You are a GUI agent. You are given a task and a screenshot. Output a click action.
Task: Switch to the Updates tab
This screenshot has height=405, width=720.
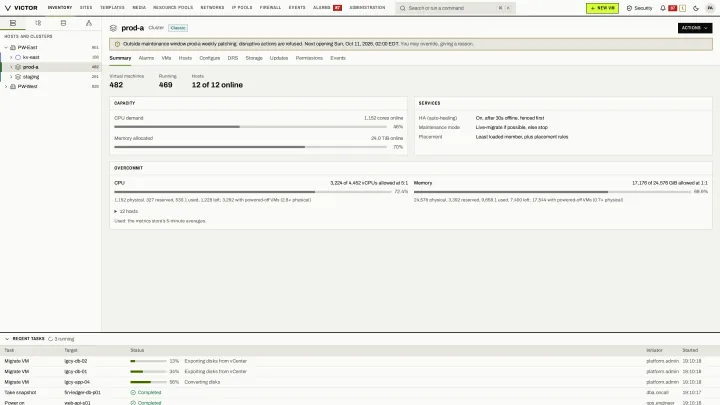click(279, 58)
